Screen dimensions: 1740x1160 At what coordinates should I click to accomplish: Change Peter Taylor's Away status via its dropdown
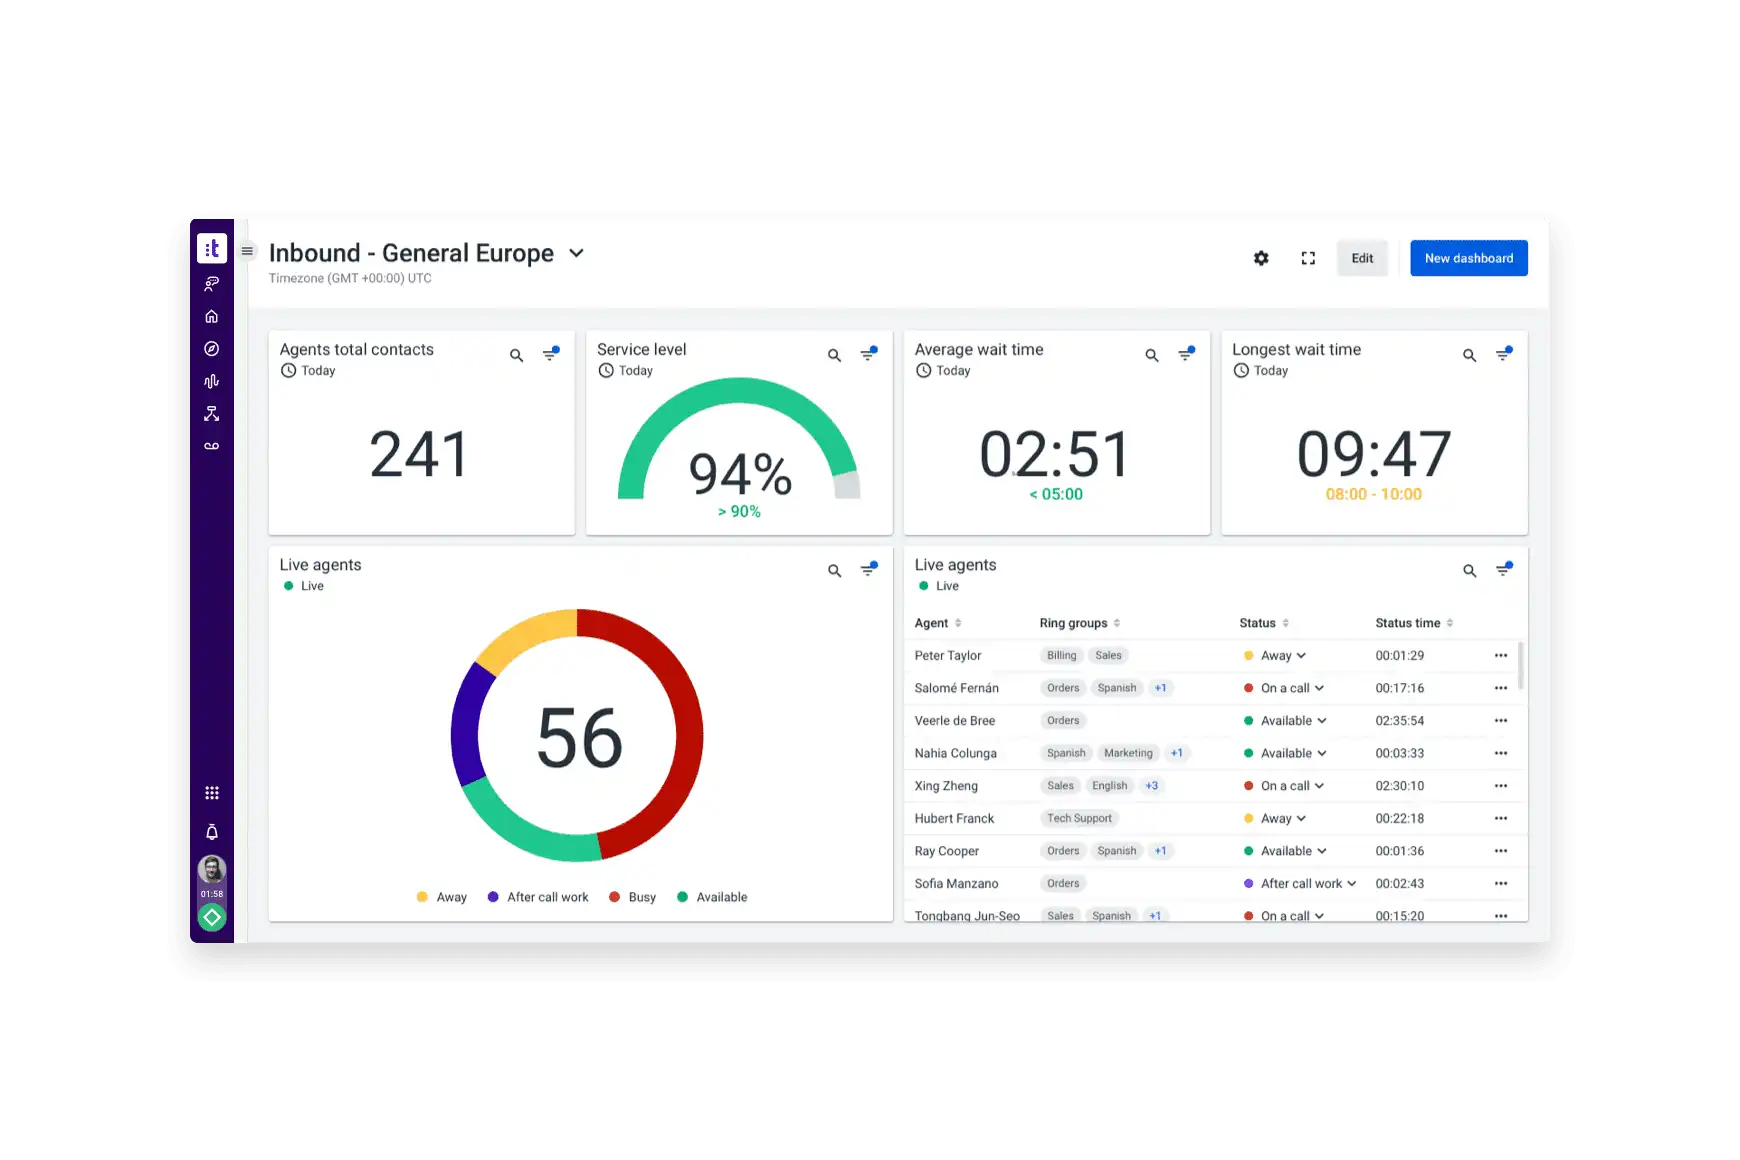(x=1302, y=655)
